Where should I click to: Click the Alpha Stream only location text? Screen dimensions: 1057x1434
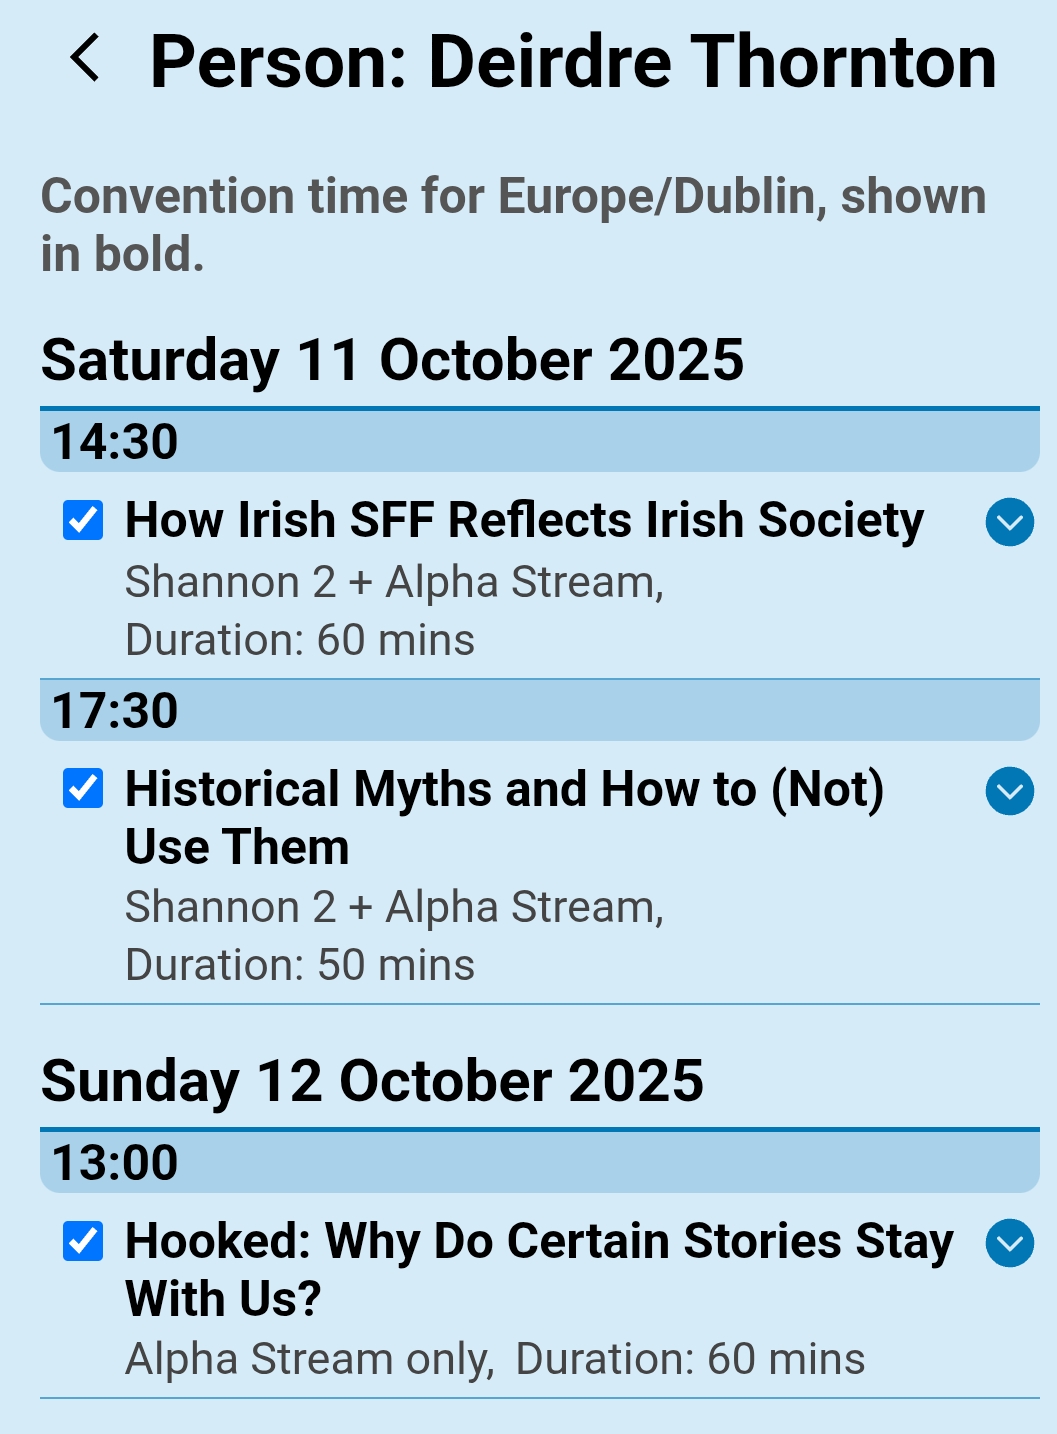click(309, 1359)
